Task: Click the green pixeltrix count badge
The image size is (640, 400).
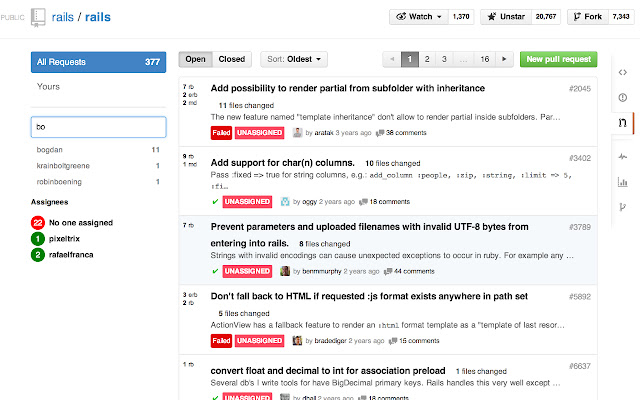Action: pyautogui.click(x=38, y=239)
